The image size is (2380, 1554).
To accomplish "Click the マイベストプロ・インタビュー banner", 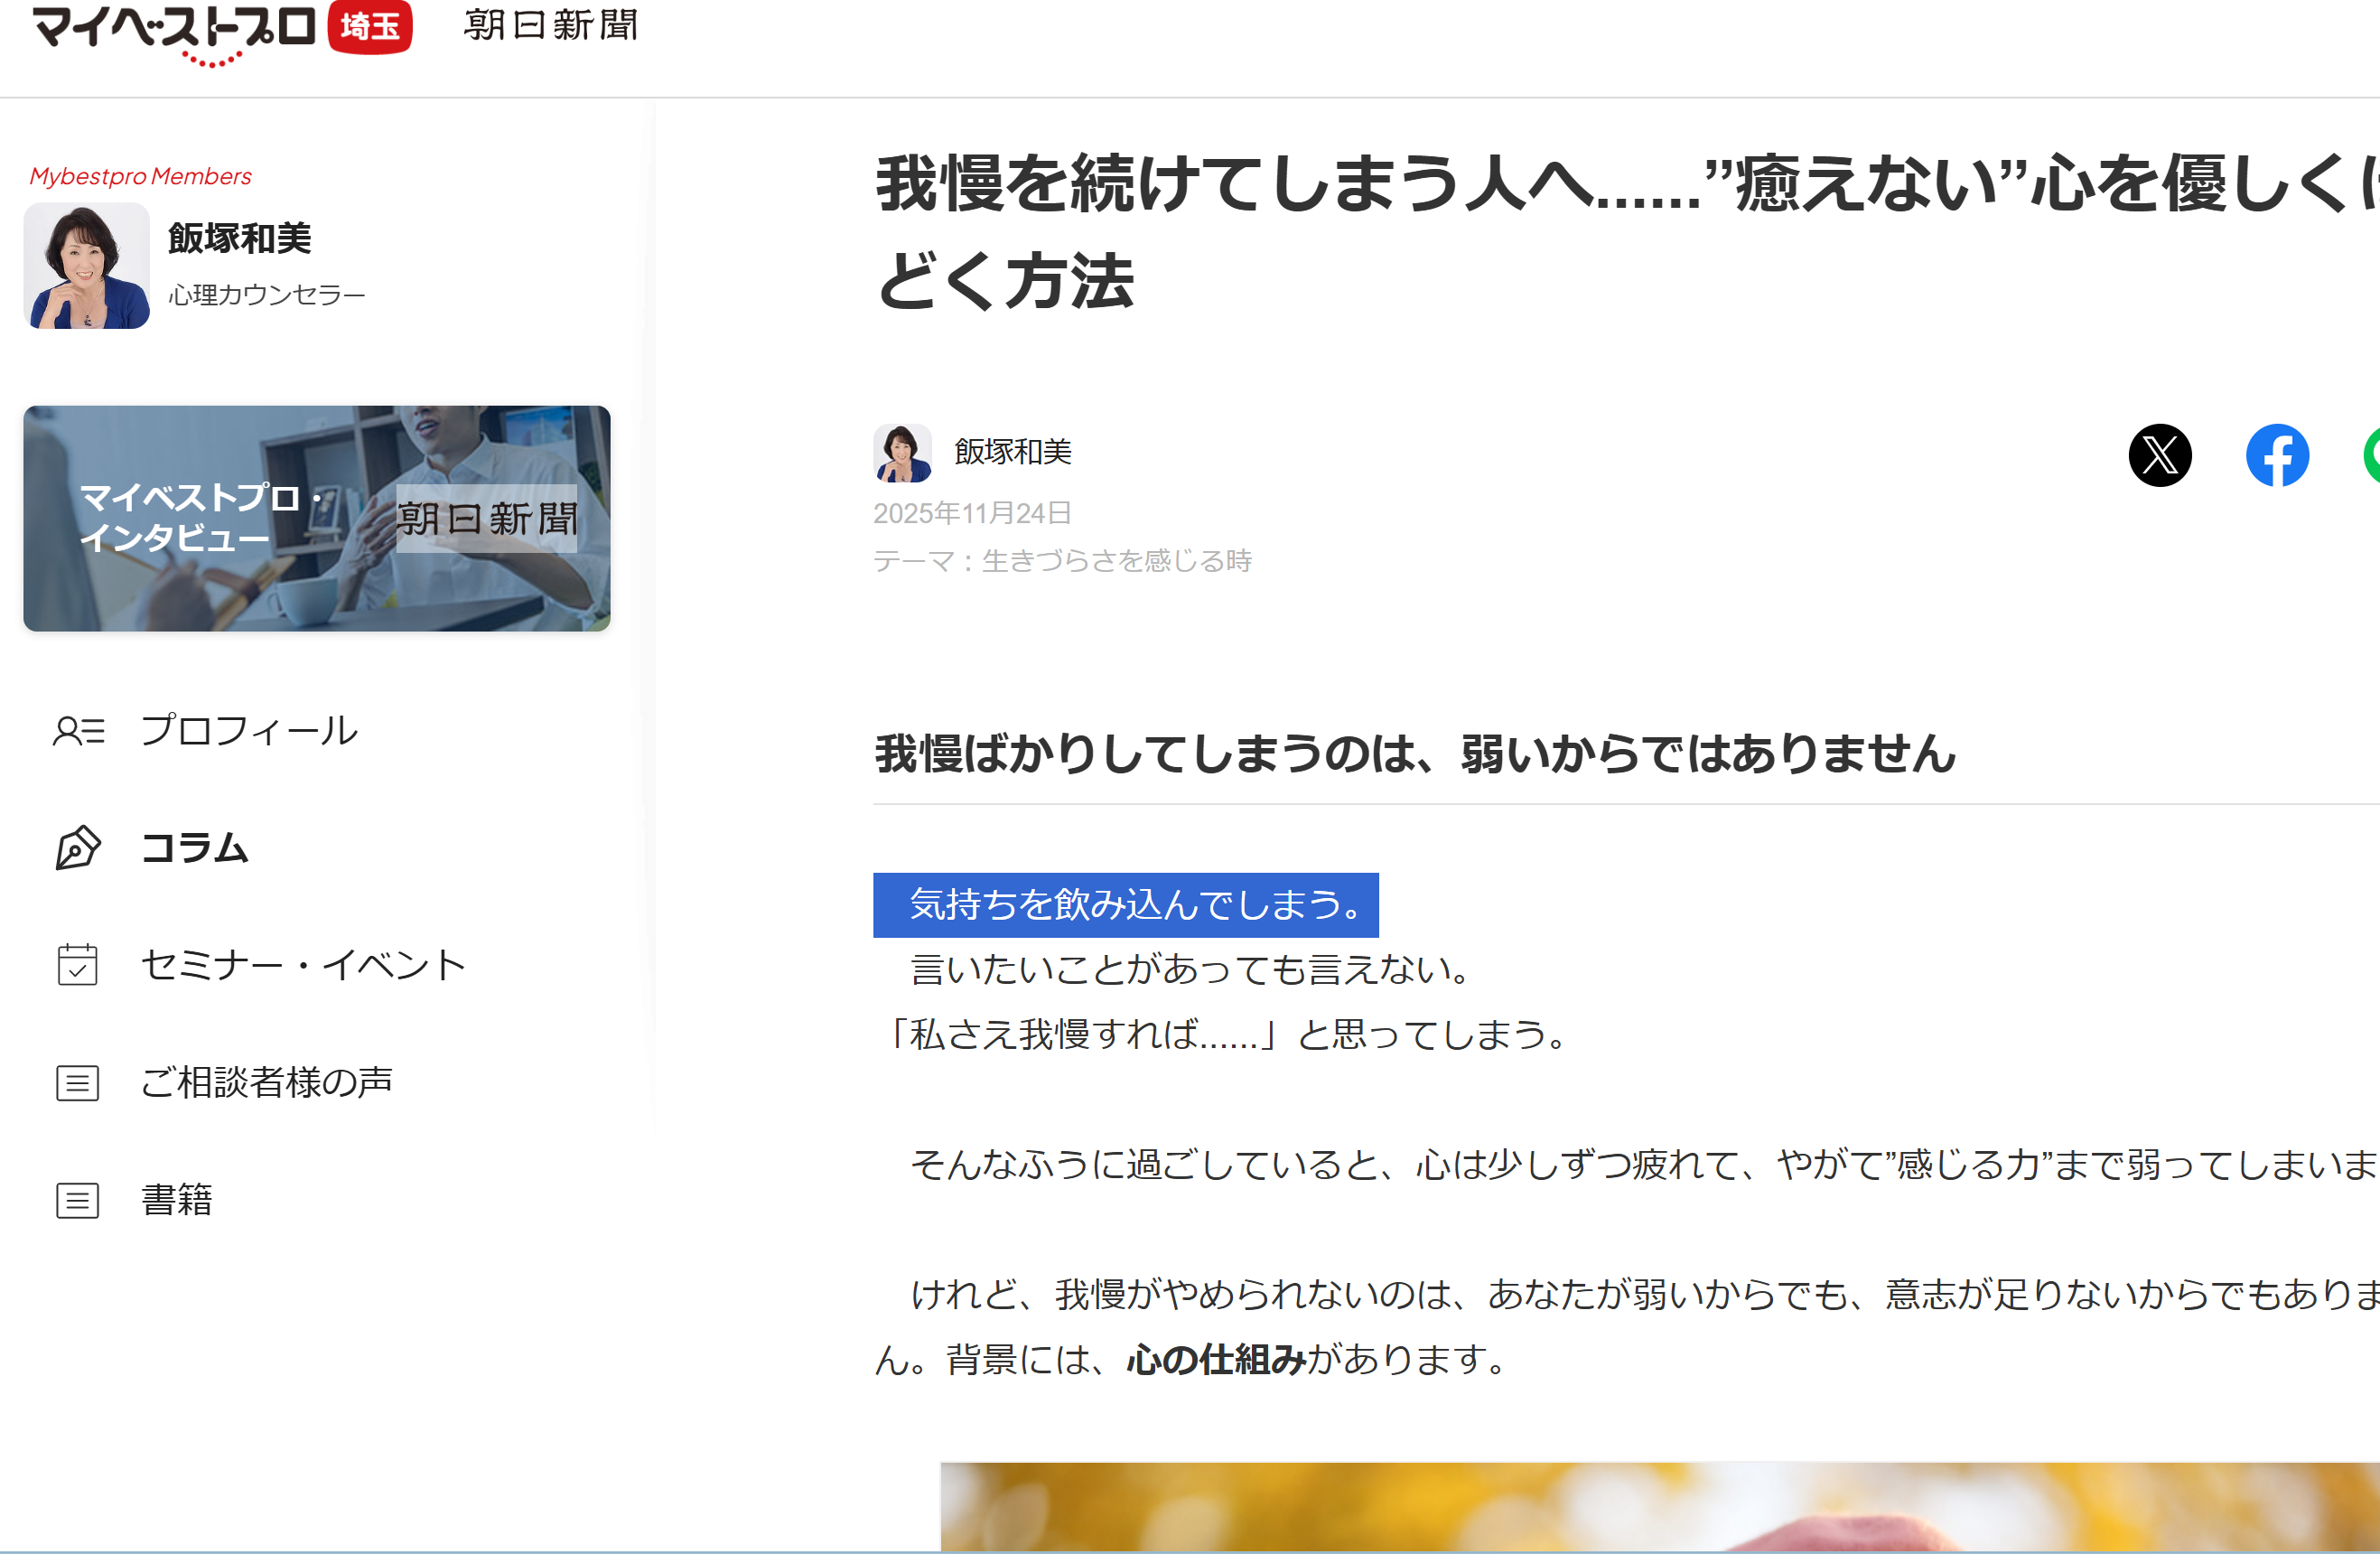I will [x=316, y=517].
